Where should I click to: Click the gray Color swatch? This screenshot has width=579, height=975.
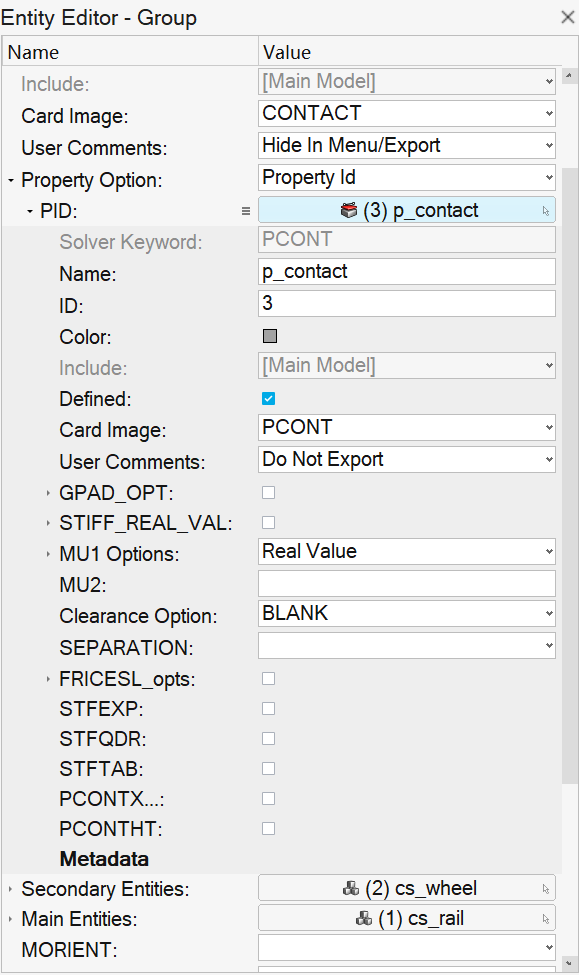tap(270, 336)
